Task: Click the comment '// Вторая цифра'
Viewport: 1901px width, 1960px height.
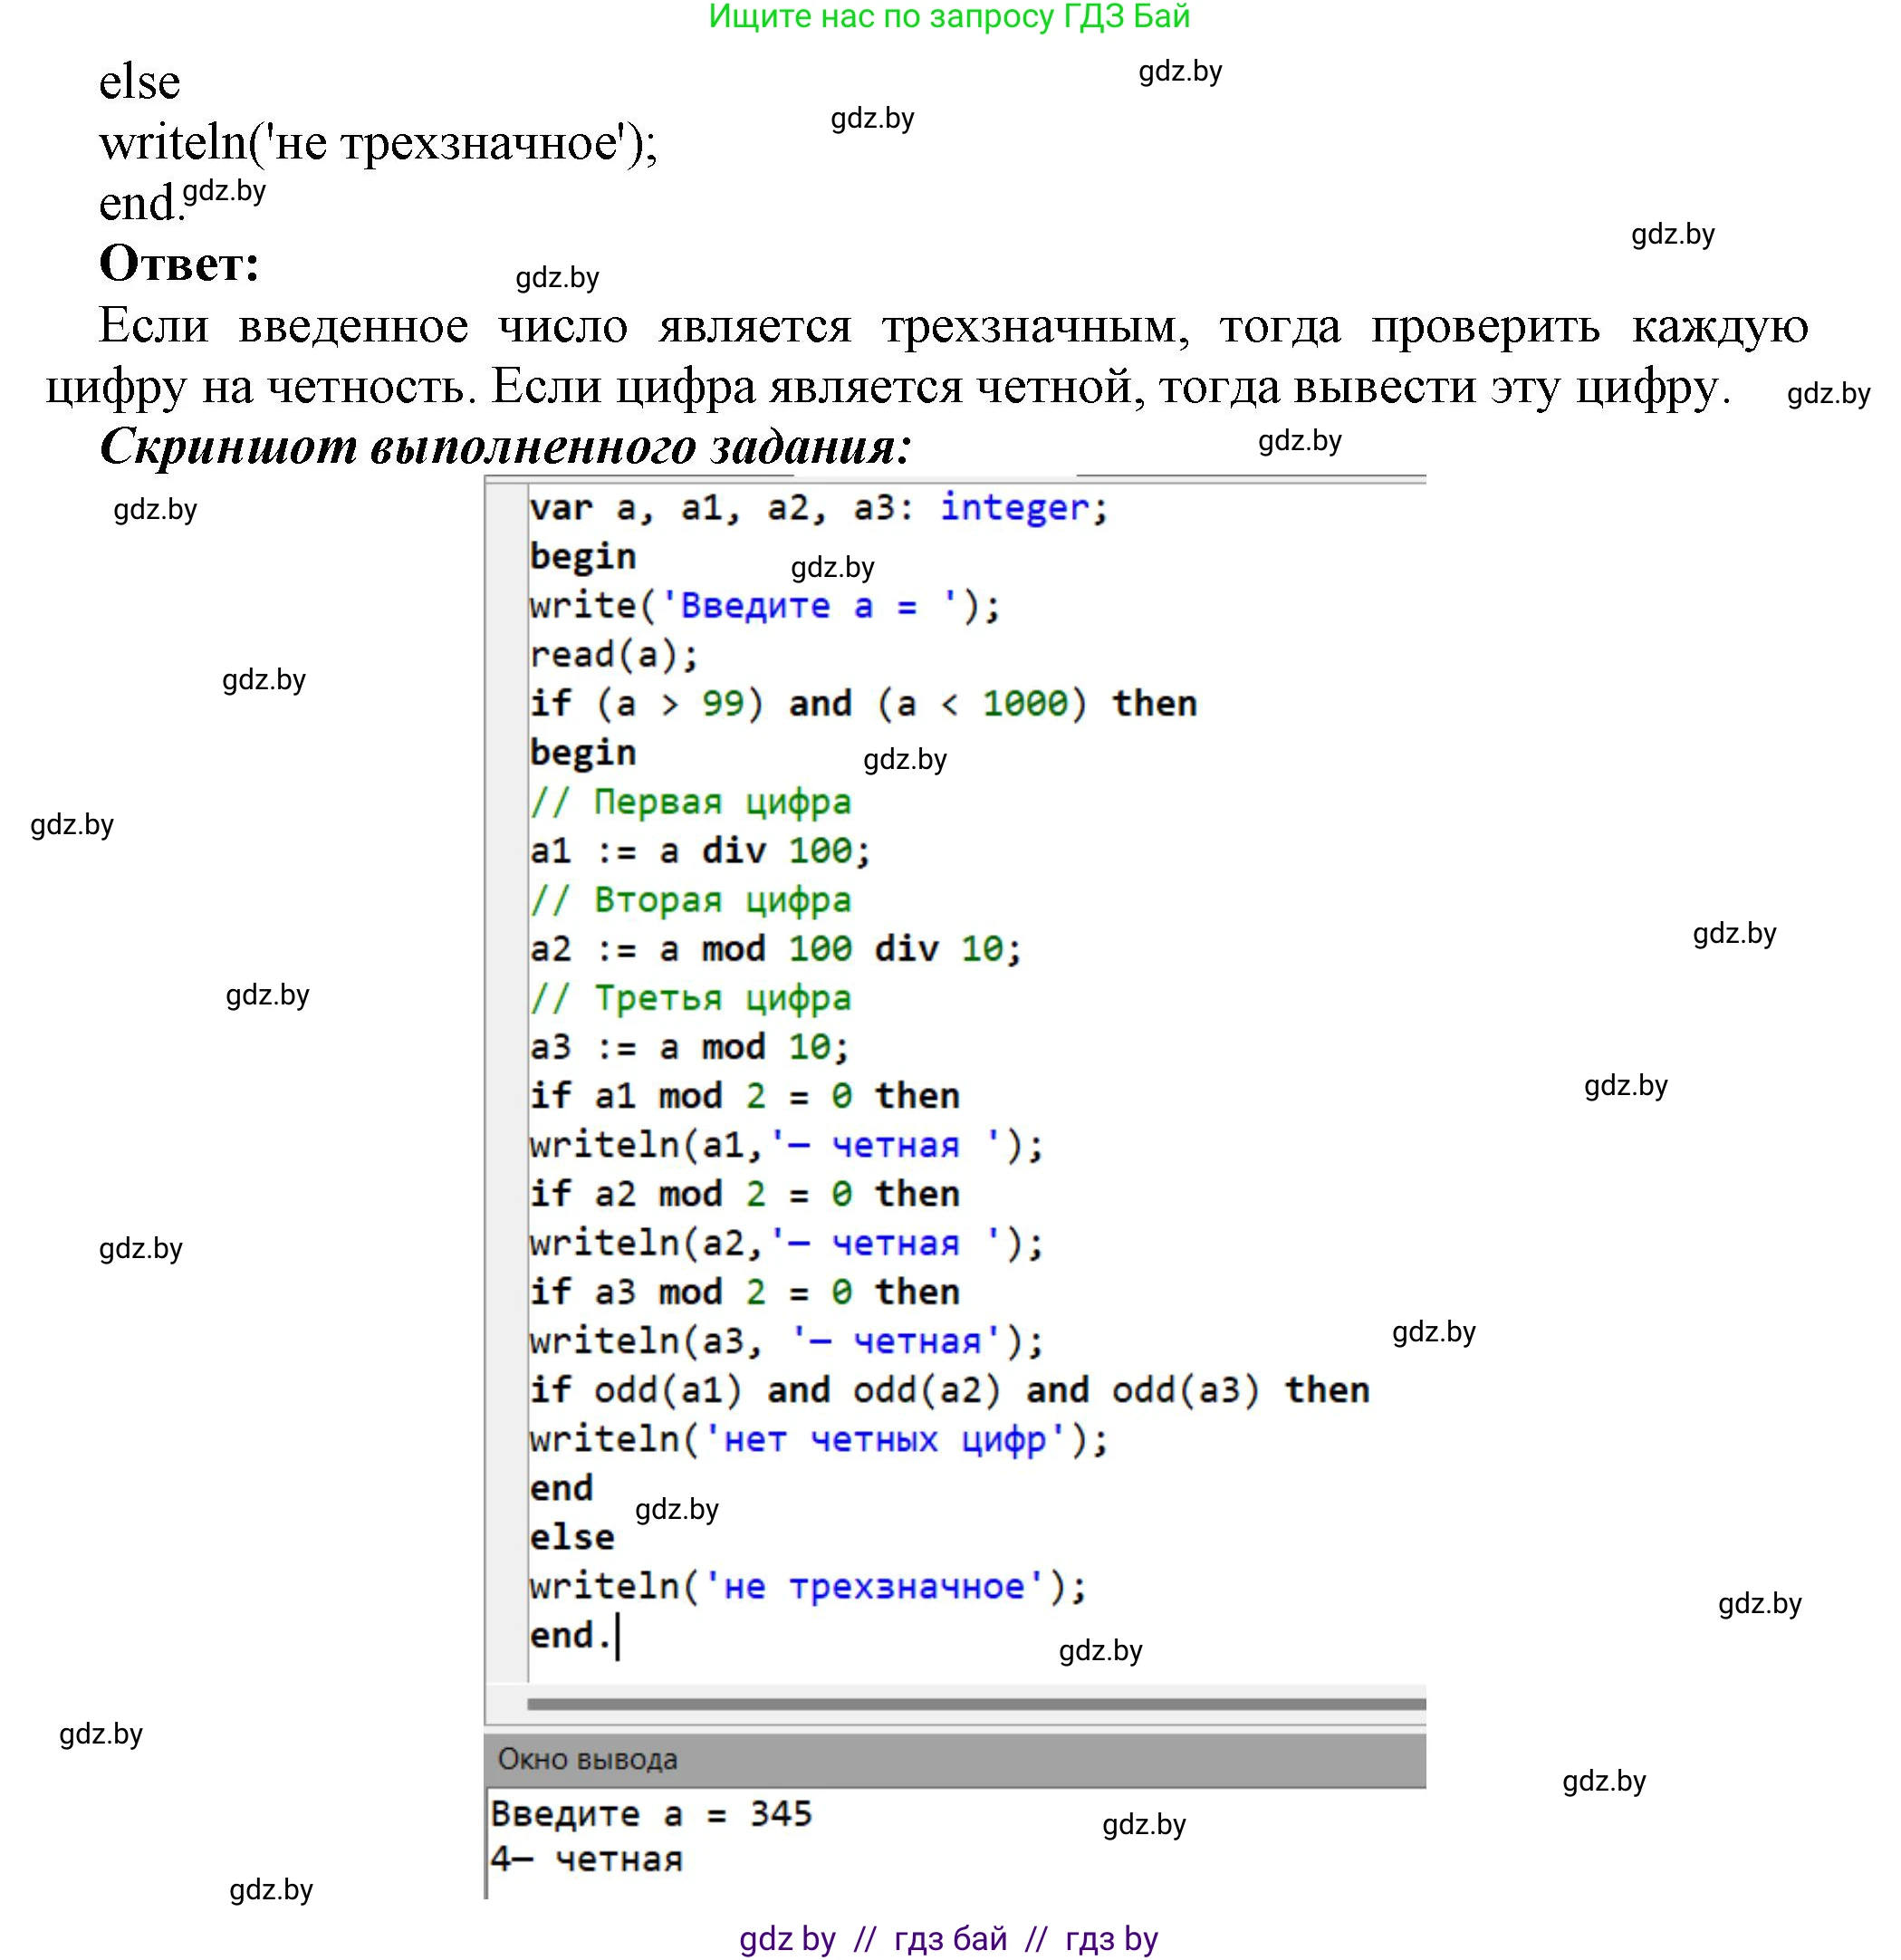Action: point(691,900)
